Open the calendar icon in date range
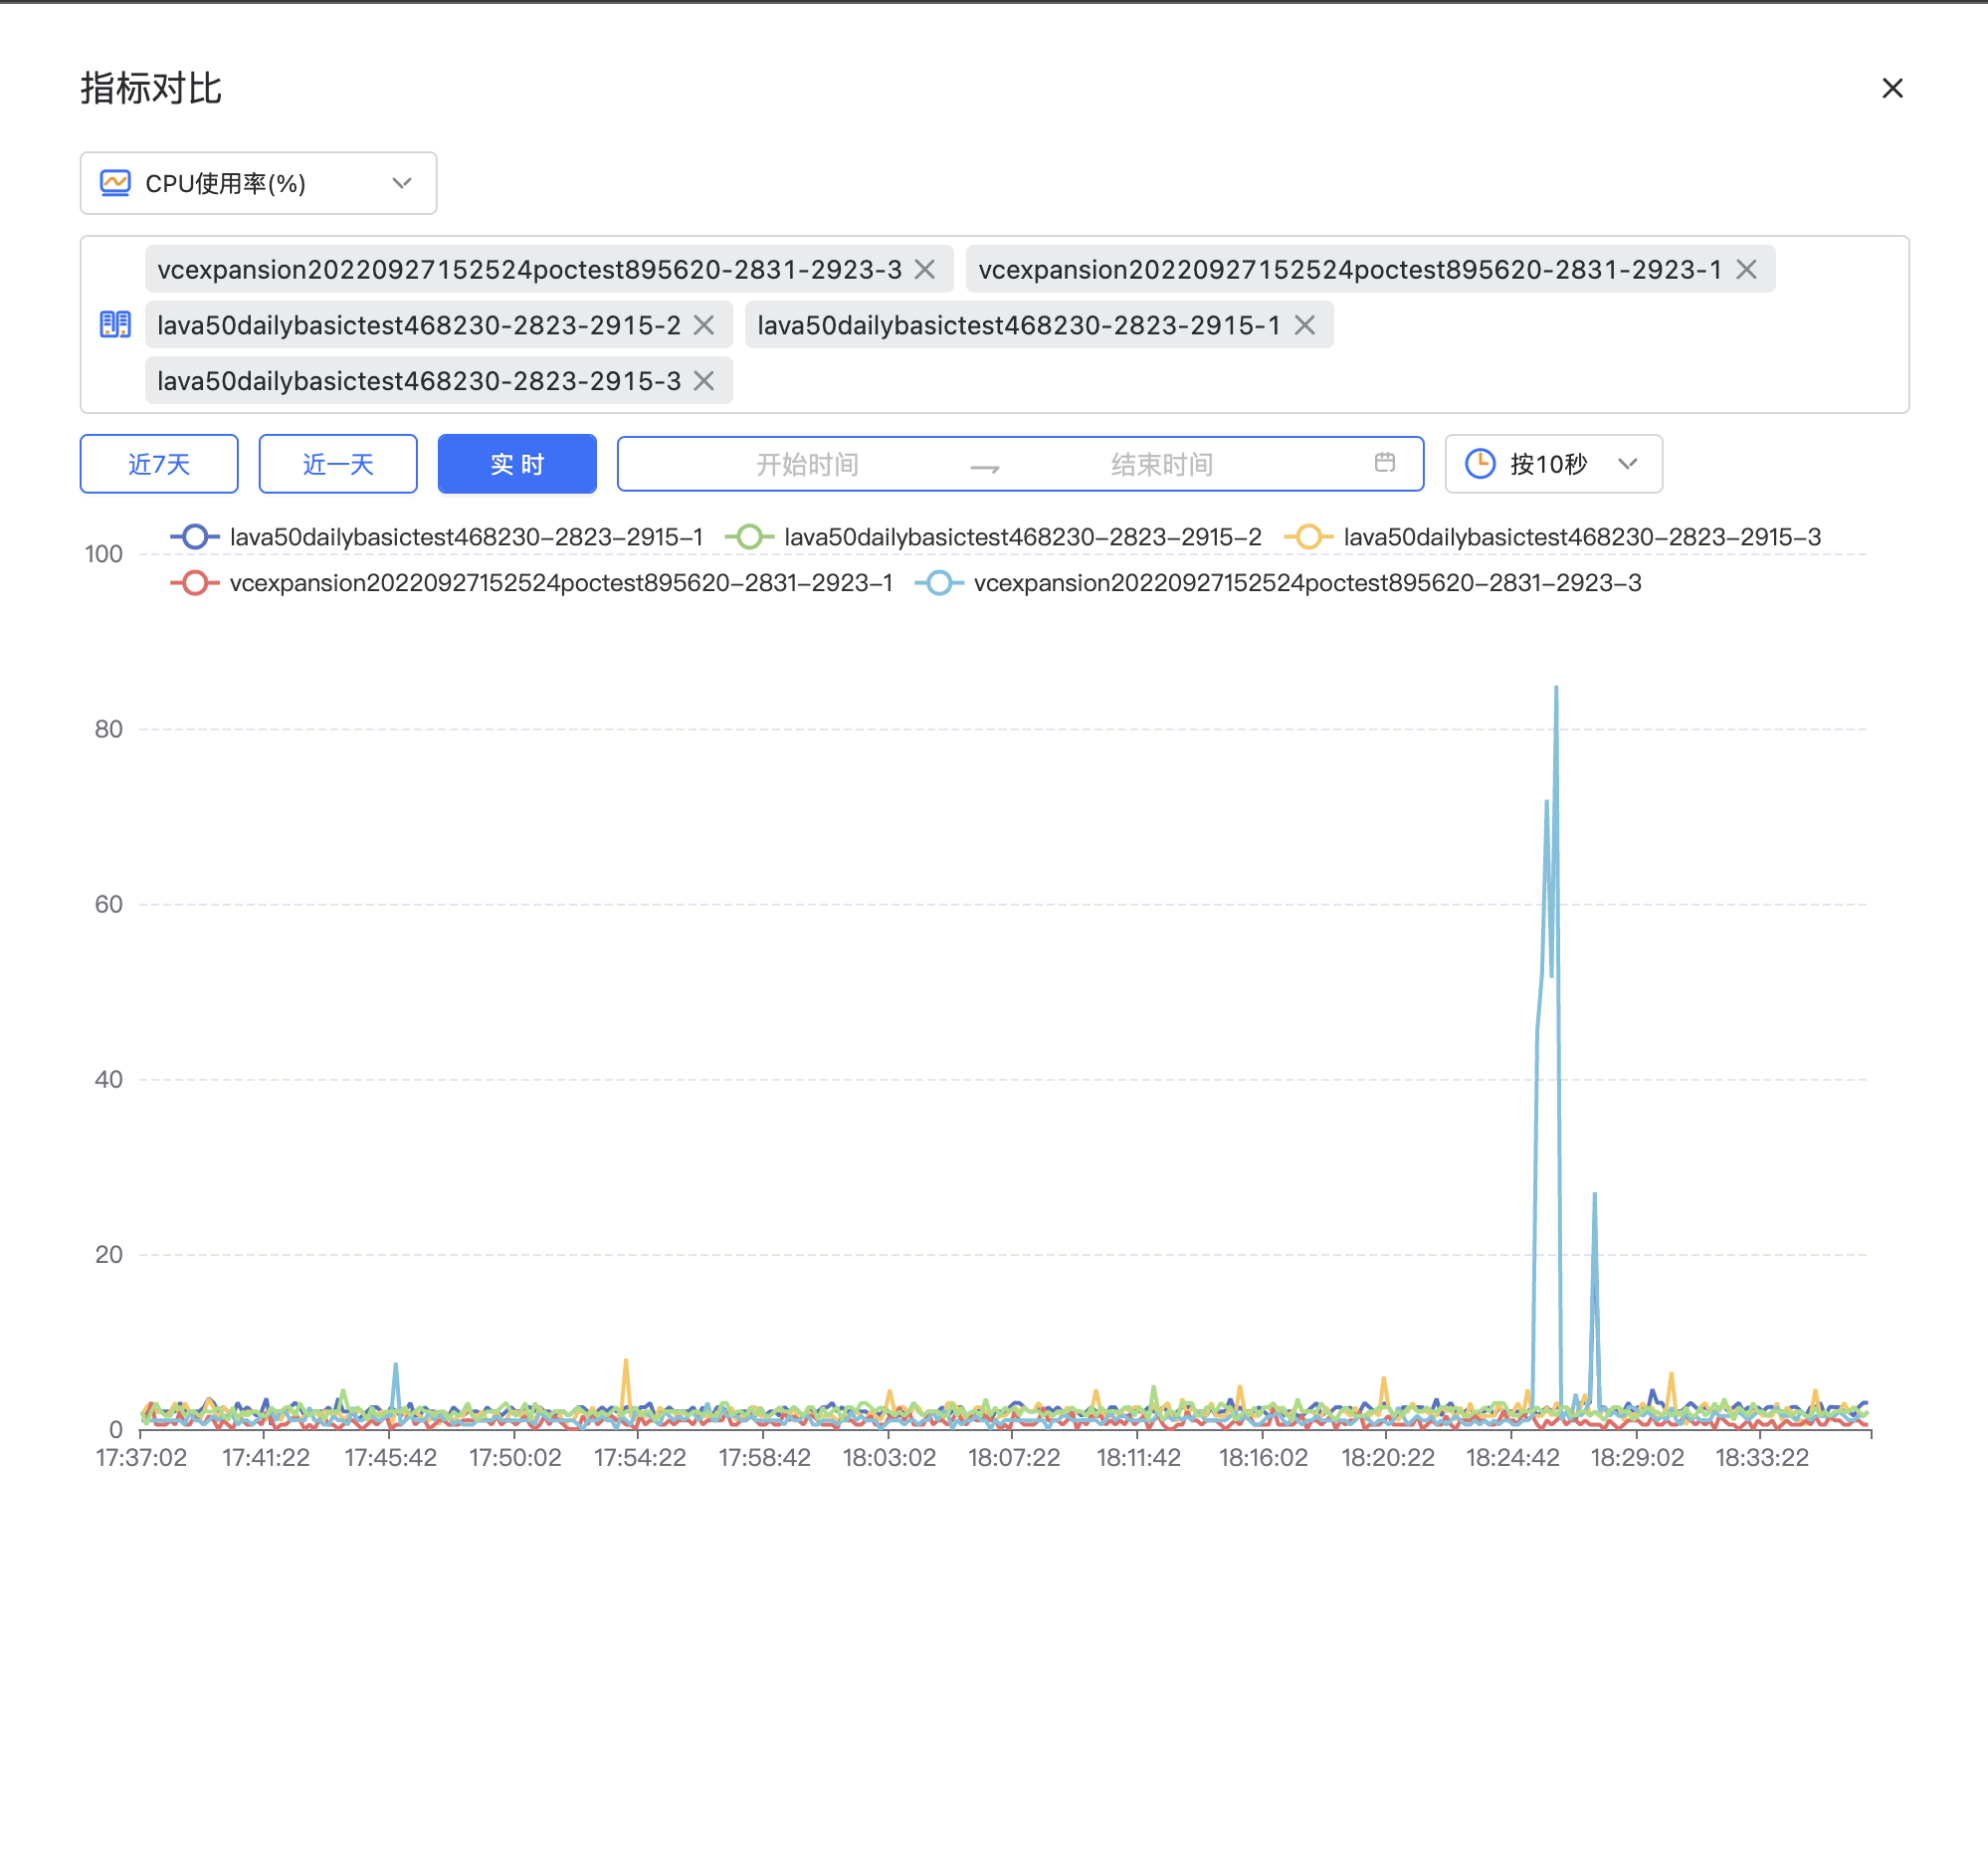The image size is (1988, 1871). (1384, 462)
